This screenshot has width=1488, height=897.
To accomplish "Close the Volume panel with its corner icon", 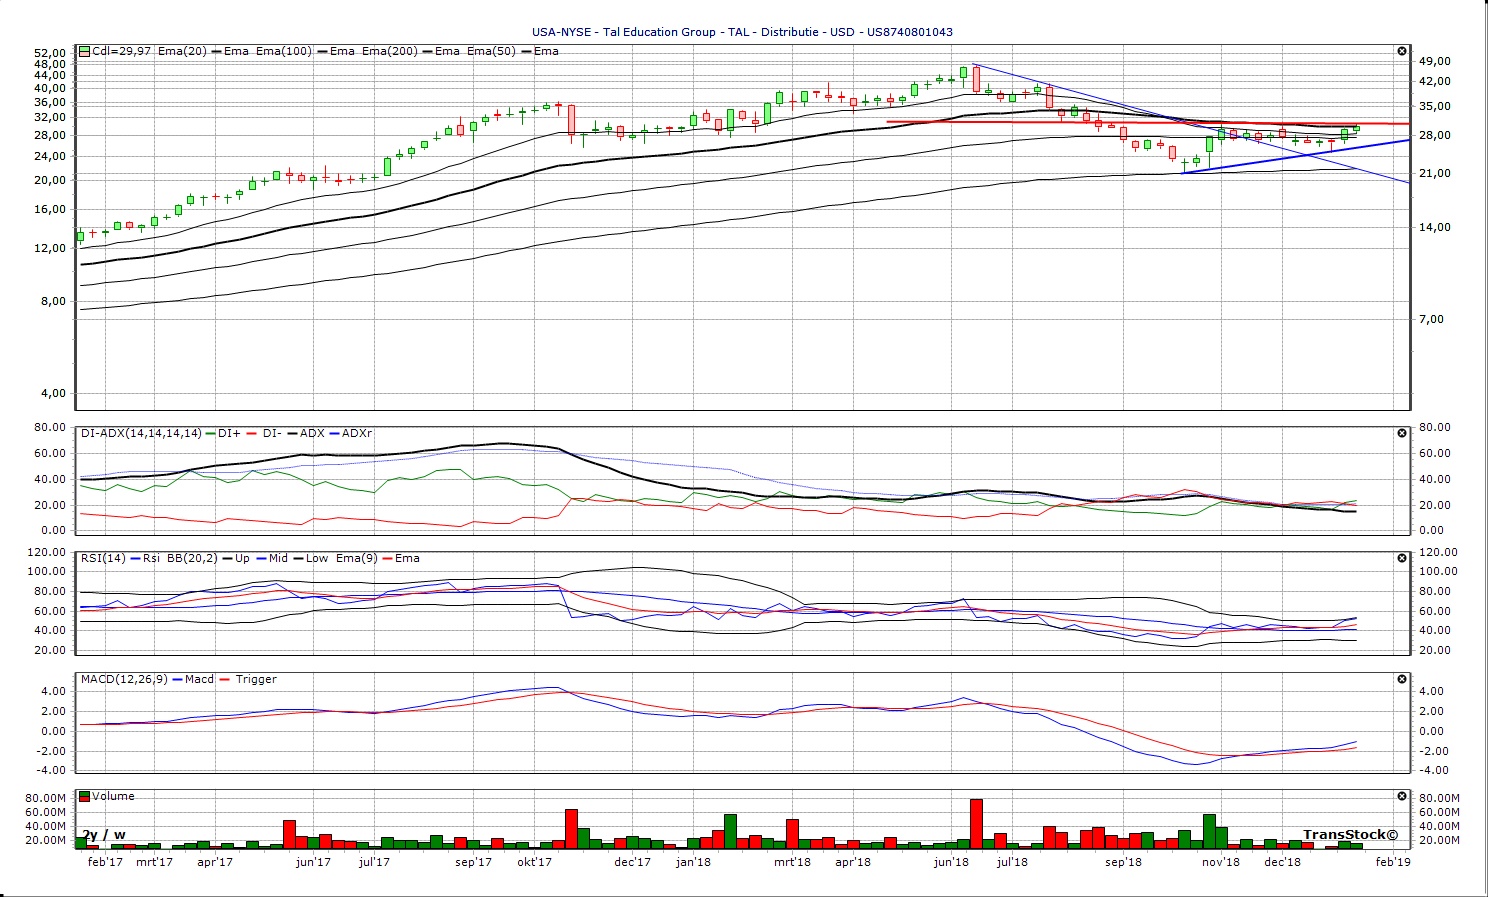I will point(1402,796).
